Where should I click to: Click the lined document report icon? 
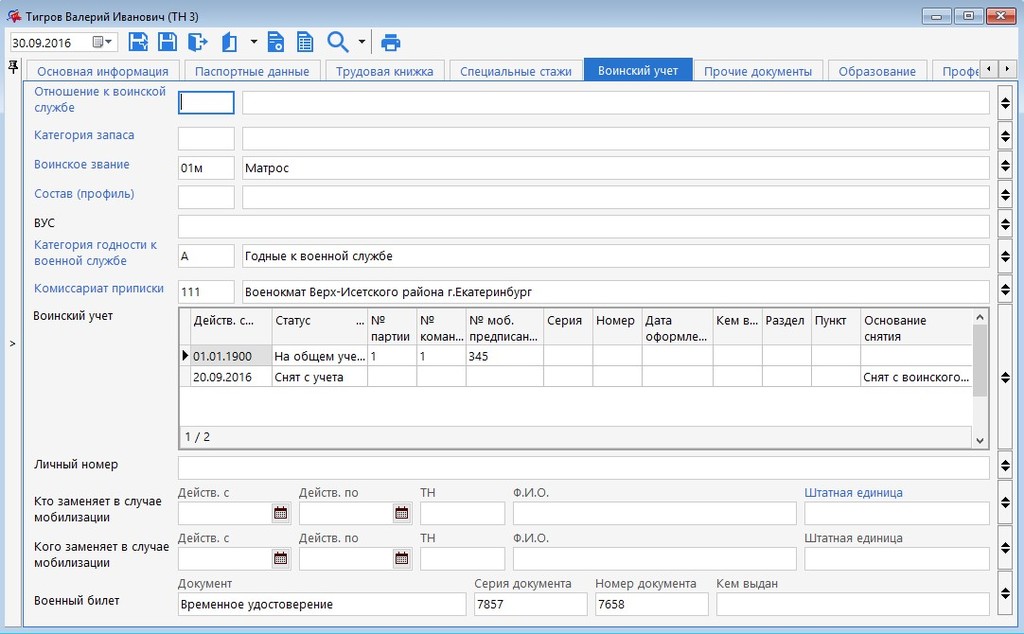click(304, 42)
